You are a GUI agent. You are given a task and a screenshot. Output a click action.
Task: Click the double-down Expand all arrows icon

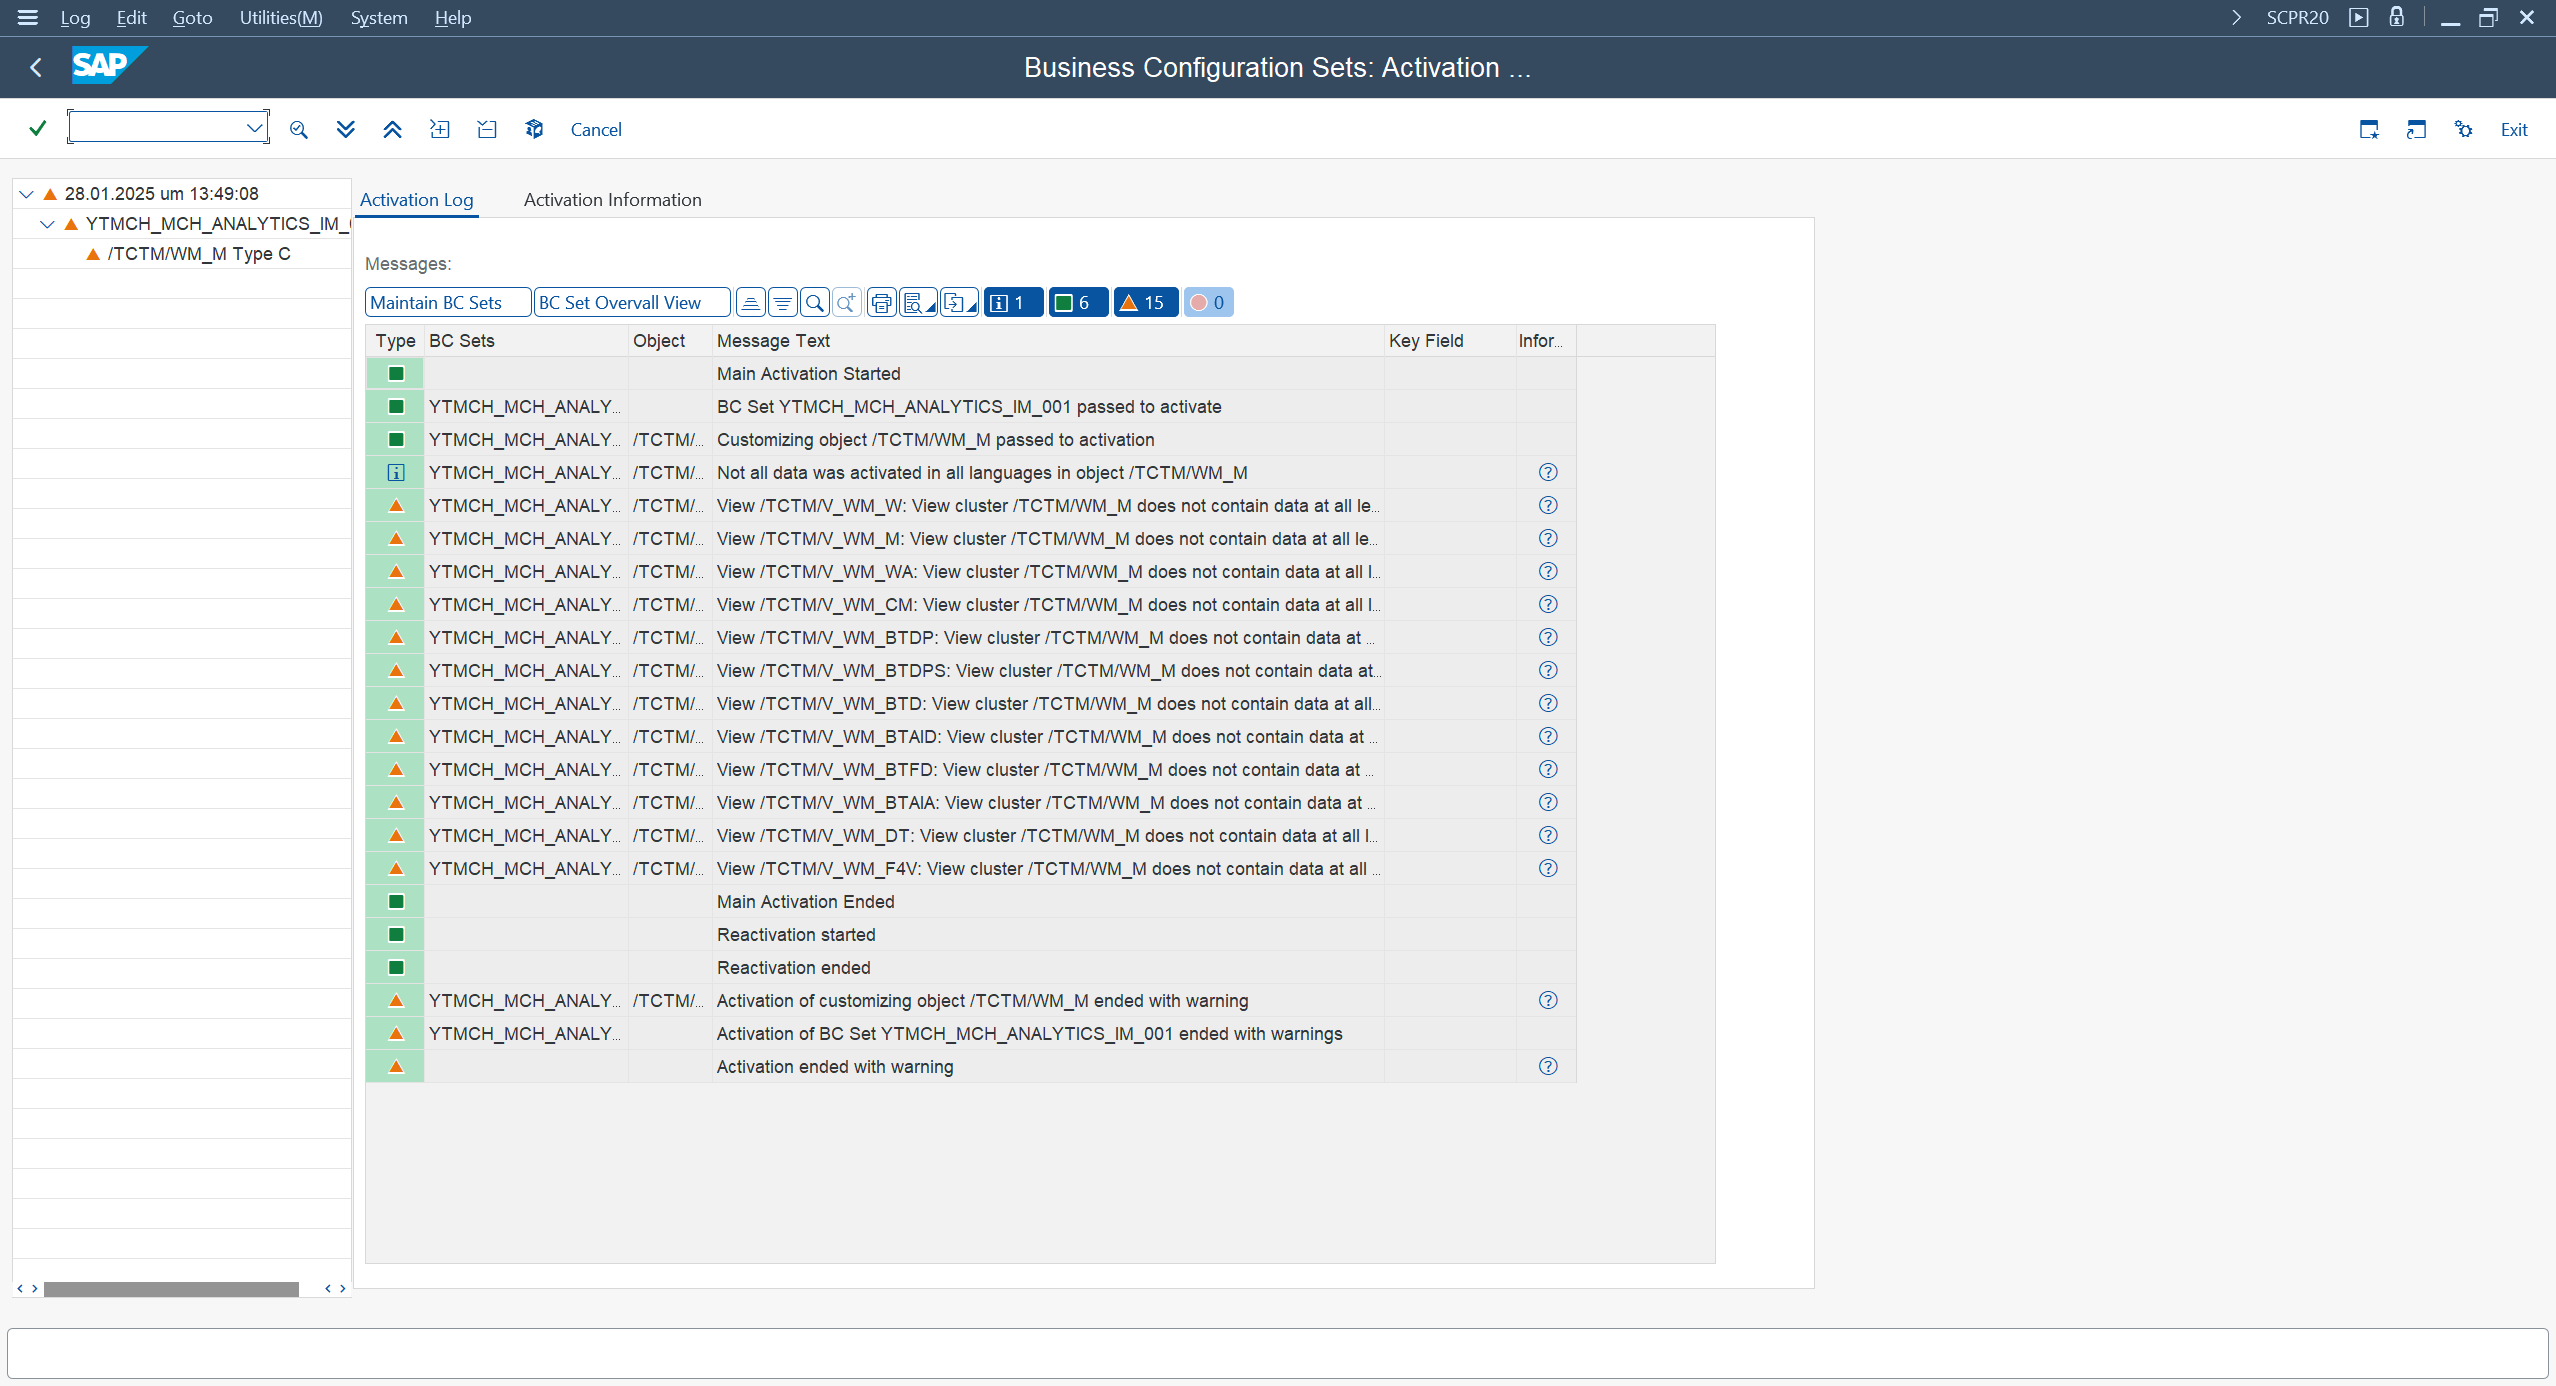(345, 129)
